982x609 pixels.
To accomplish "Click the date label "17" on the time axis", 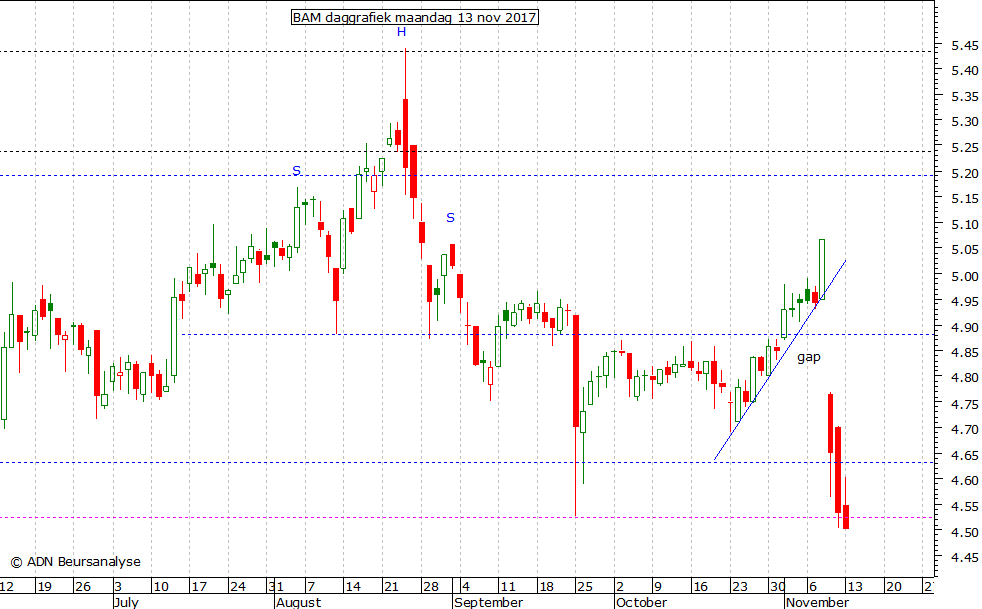I will 199,587.
